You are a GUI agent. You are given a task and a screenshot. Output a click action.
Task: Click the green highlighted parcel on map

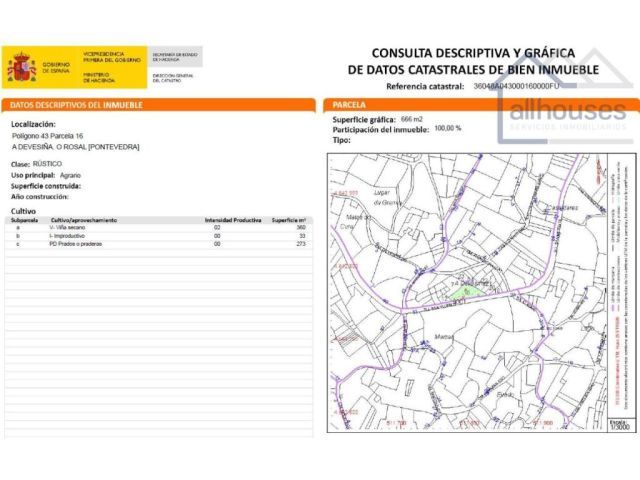click(x=467, y=291)
